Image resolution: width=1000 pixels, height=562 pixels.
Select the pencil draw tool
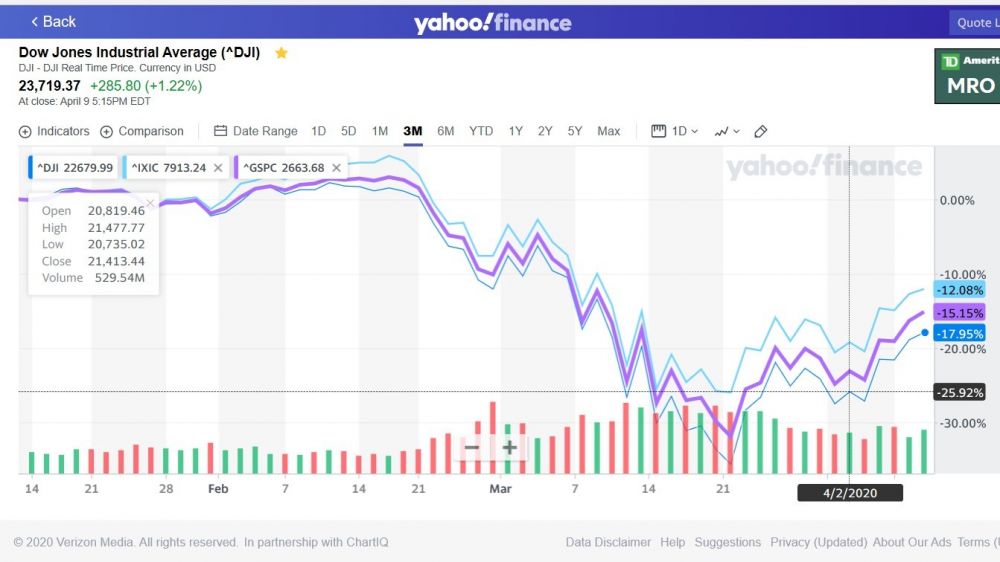760,131
